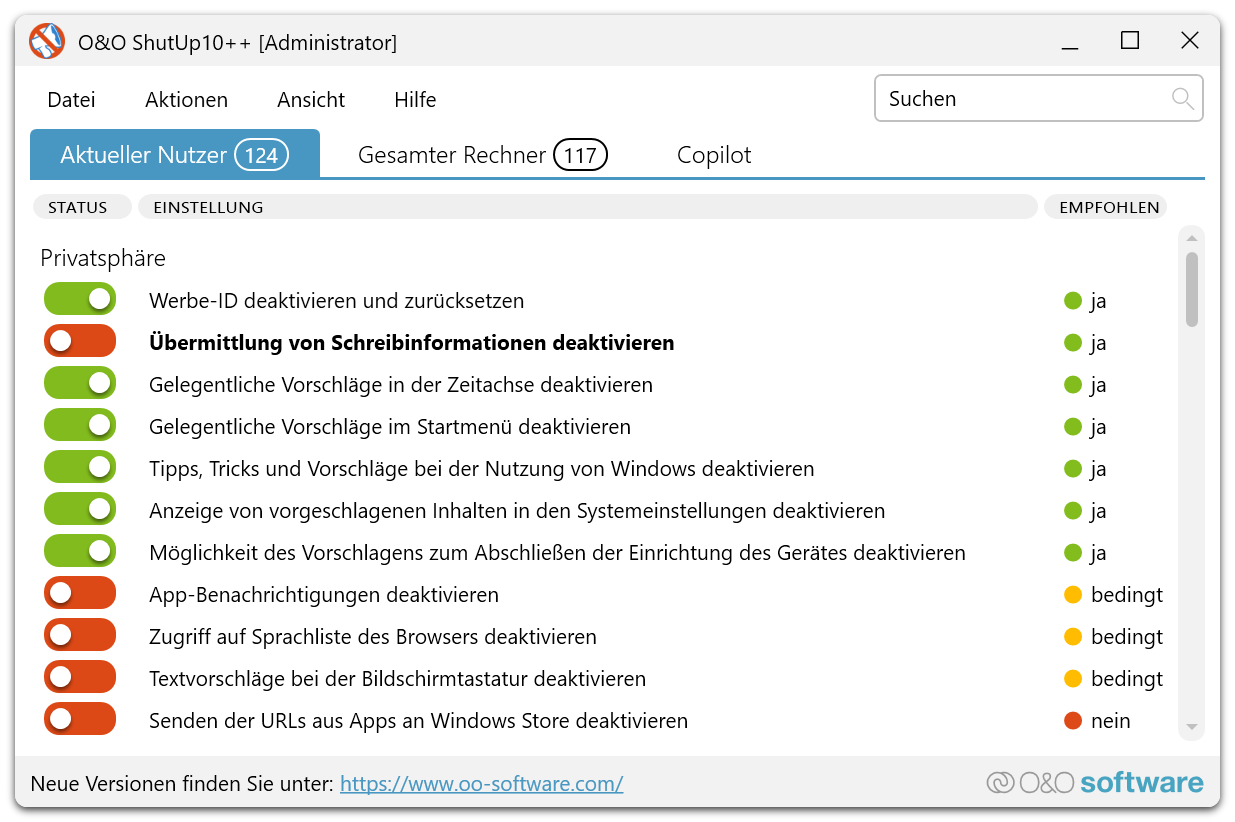The image size is (1235, 822).
Task: Click the 124 count badge
Action: (x=261, y=155)
